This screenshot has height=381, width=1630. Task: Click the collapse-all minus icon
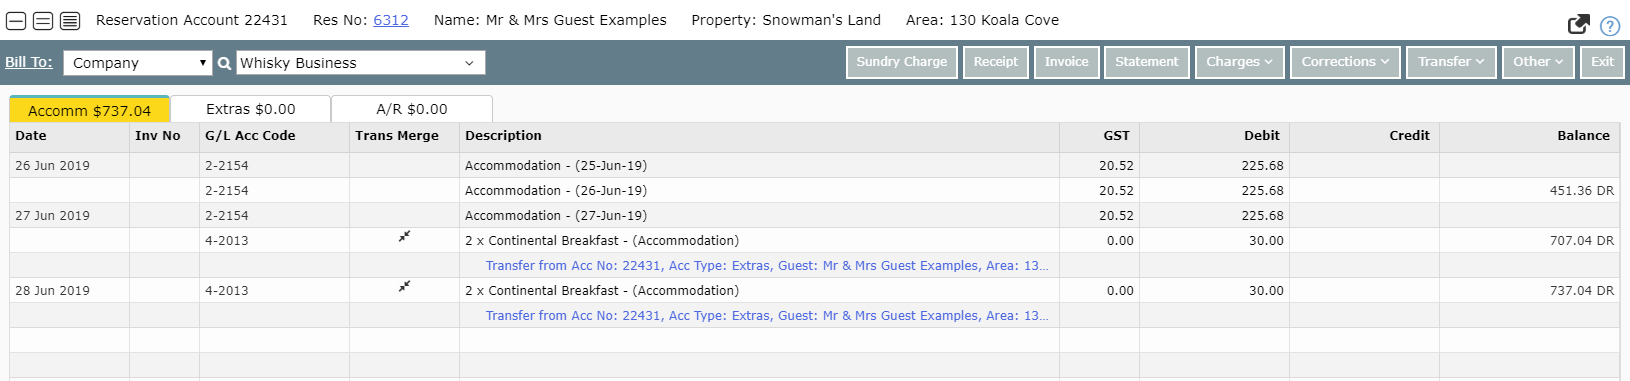pyautogui.click(x=16, y=21)
